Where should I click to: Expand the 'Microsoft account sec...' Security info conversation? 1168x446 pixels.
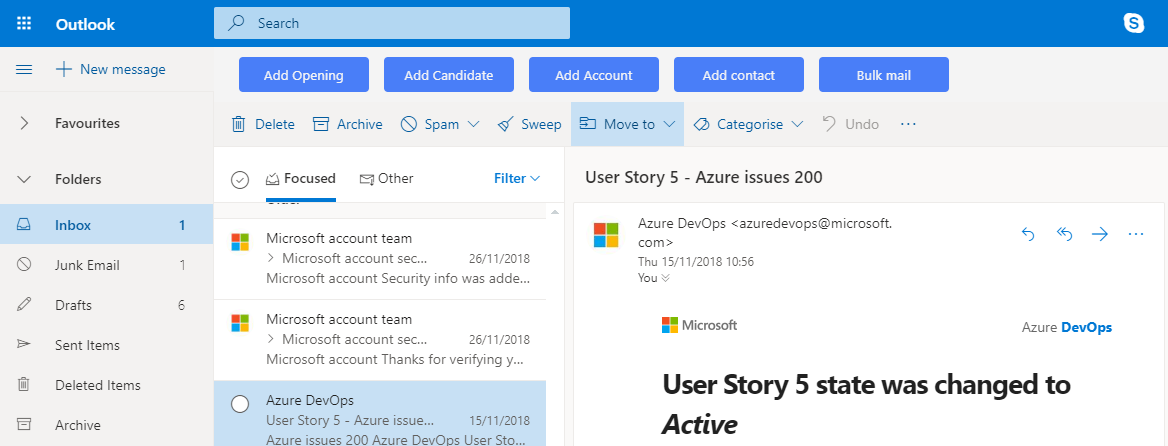(x=270, y=258)
